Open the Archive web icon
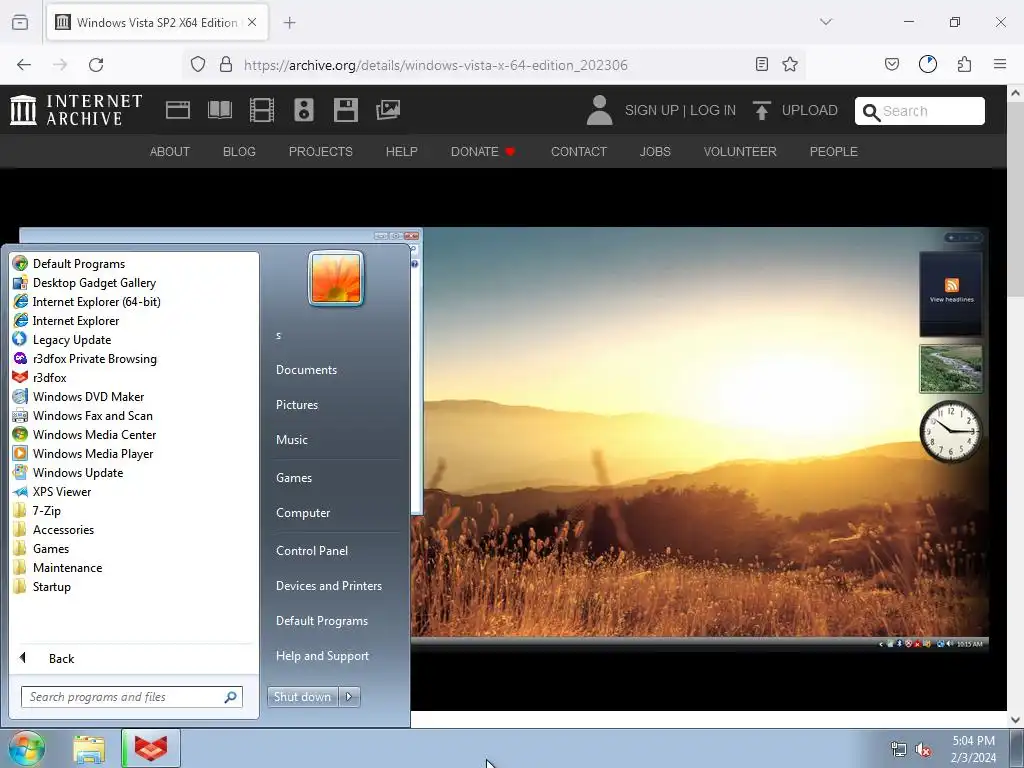 click(178, 110)
